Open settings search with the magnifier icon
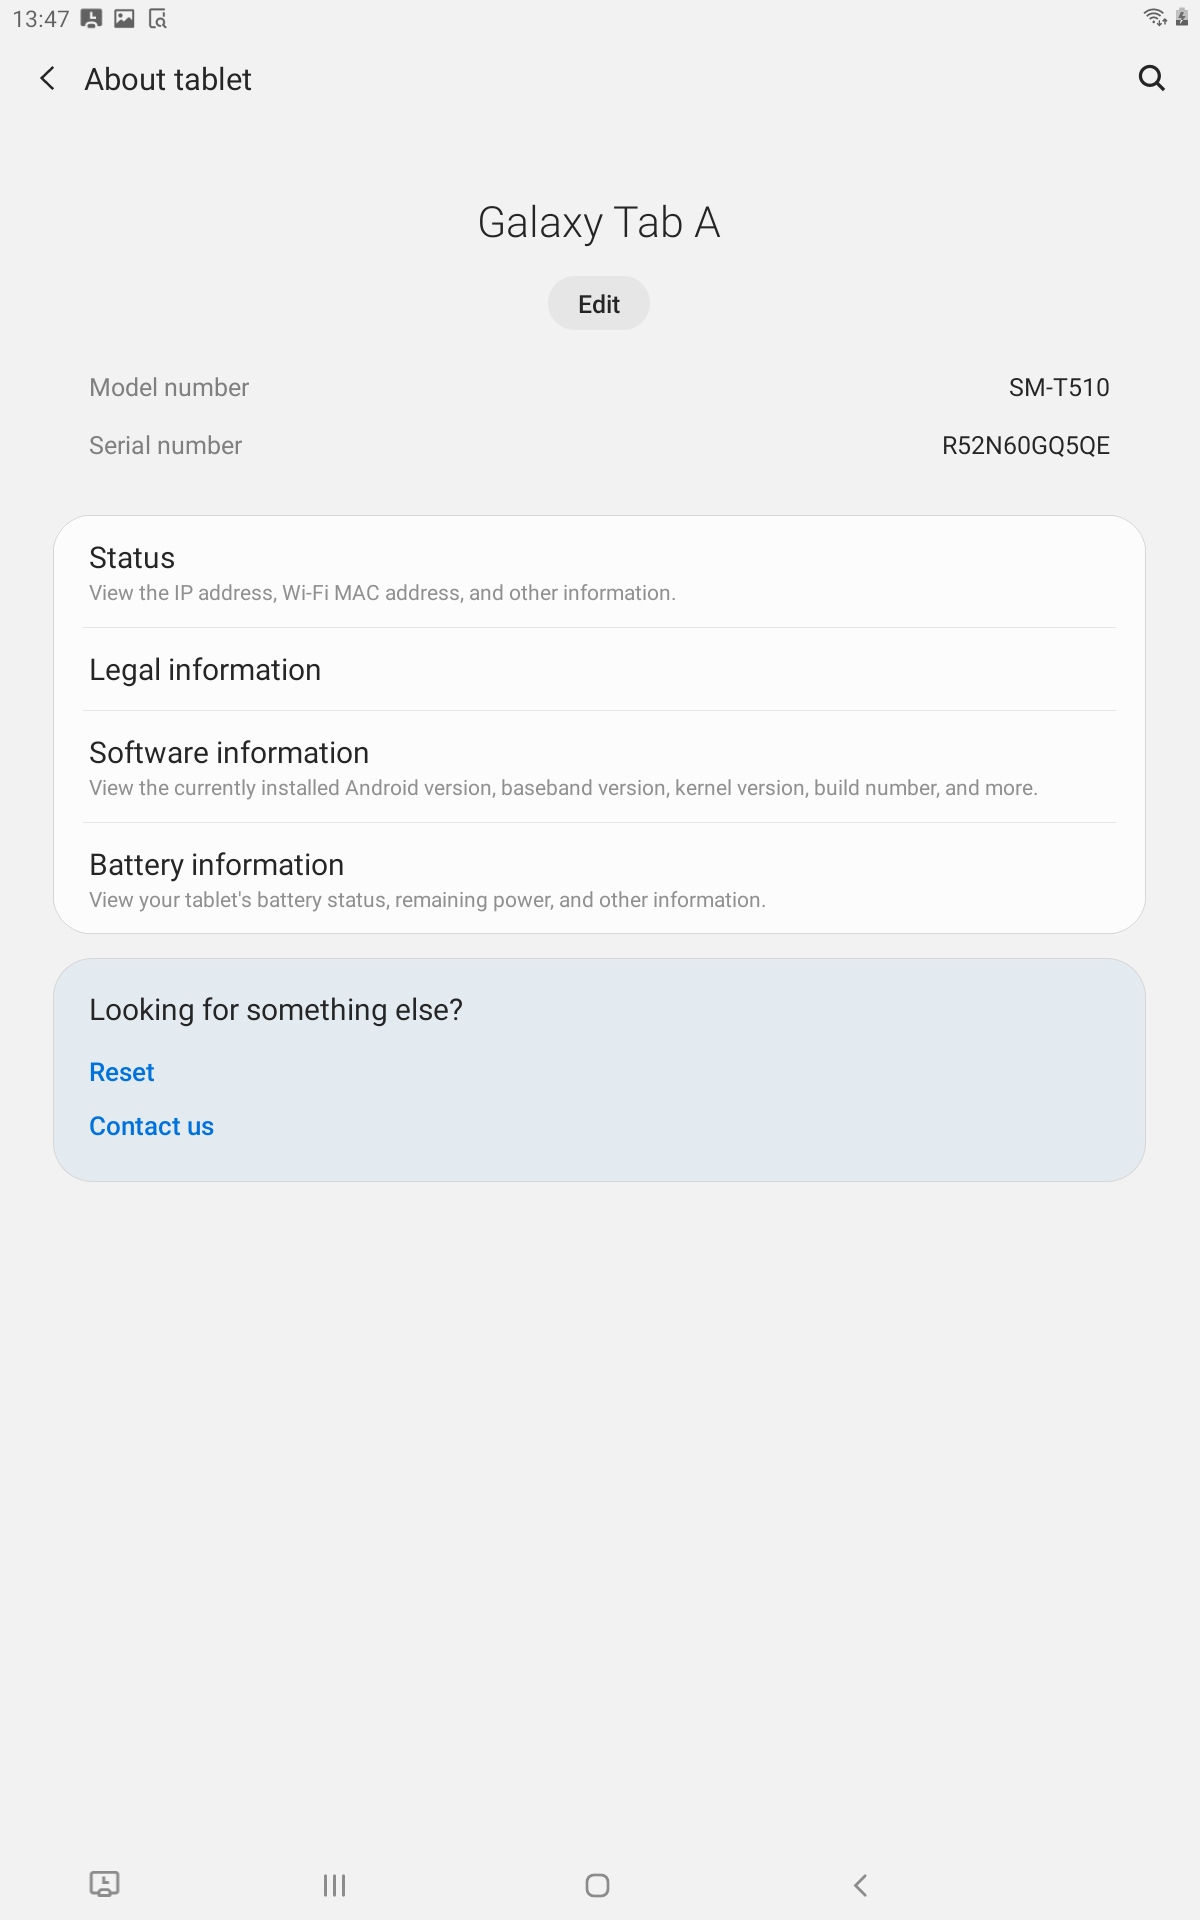1200x1920 pixels. click(1152, 79)
